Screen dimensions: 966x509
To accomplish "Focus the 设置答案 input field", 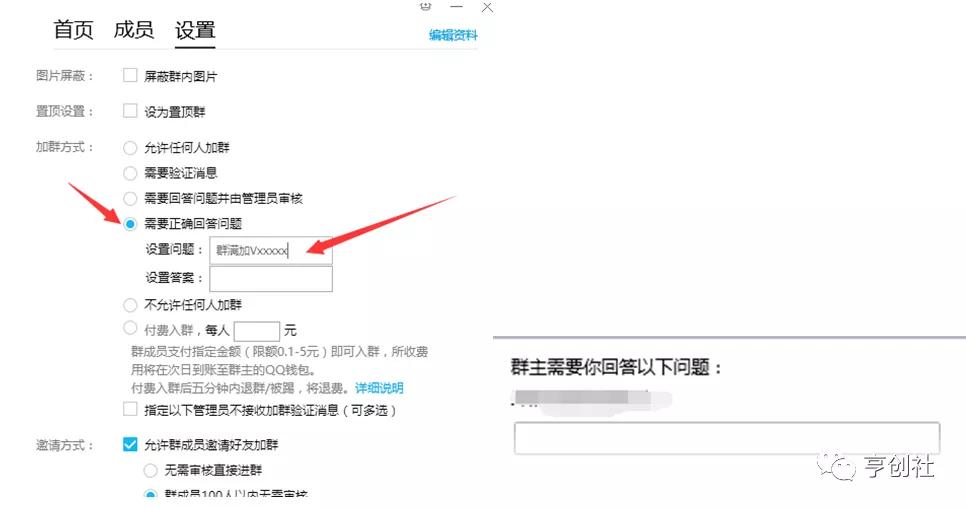I will (x=271, y=279).
